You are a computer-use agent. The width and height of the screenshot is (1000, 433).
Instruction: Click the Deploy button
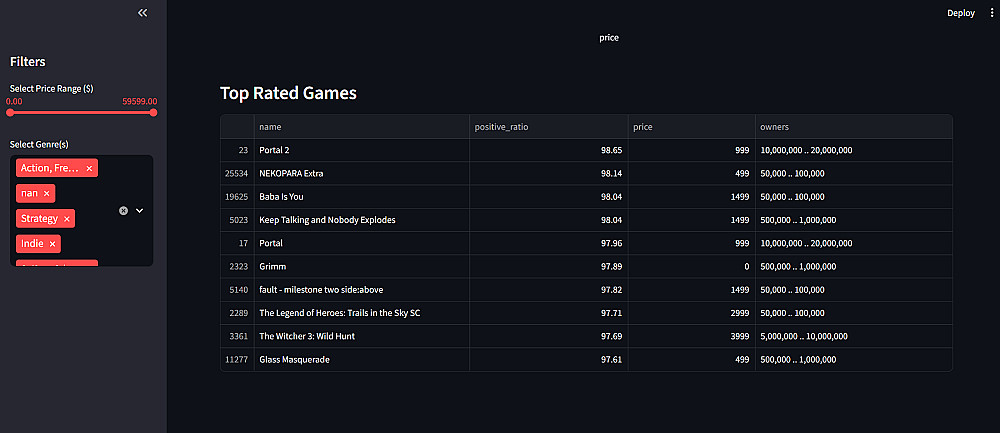pos(960,13)
